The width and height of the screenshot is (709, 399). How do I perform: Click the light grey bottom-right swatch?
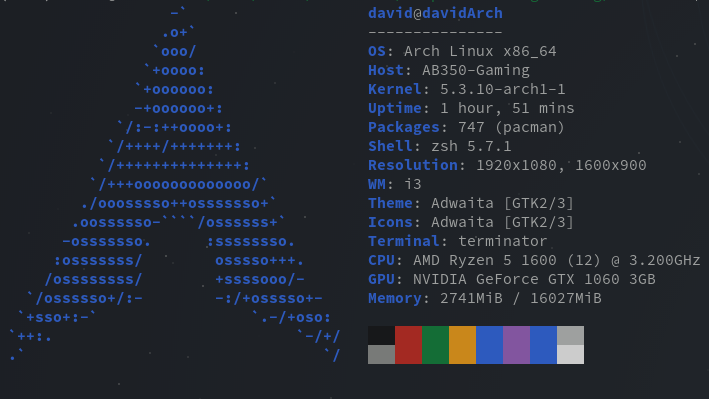pos(570,355)
